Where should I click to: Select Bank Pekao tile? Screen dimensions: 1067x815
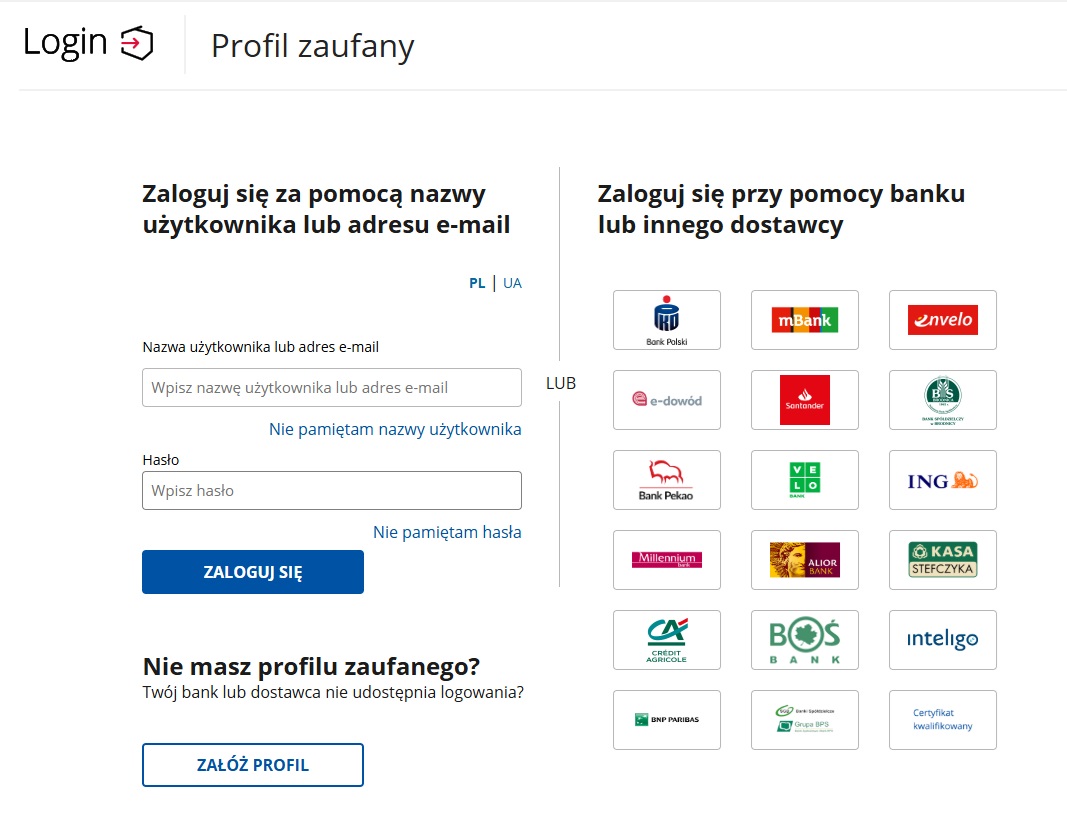666,480
